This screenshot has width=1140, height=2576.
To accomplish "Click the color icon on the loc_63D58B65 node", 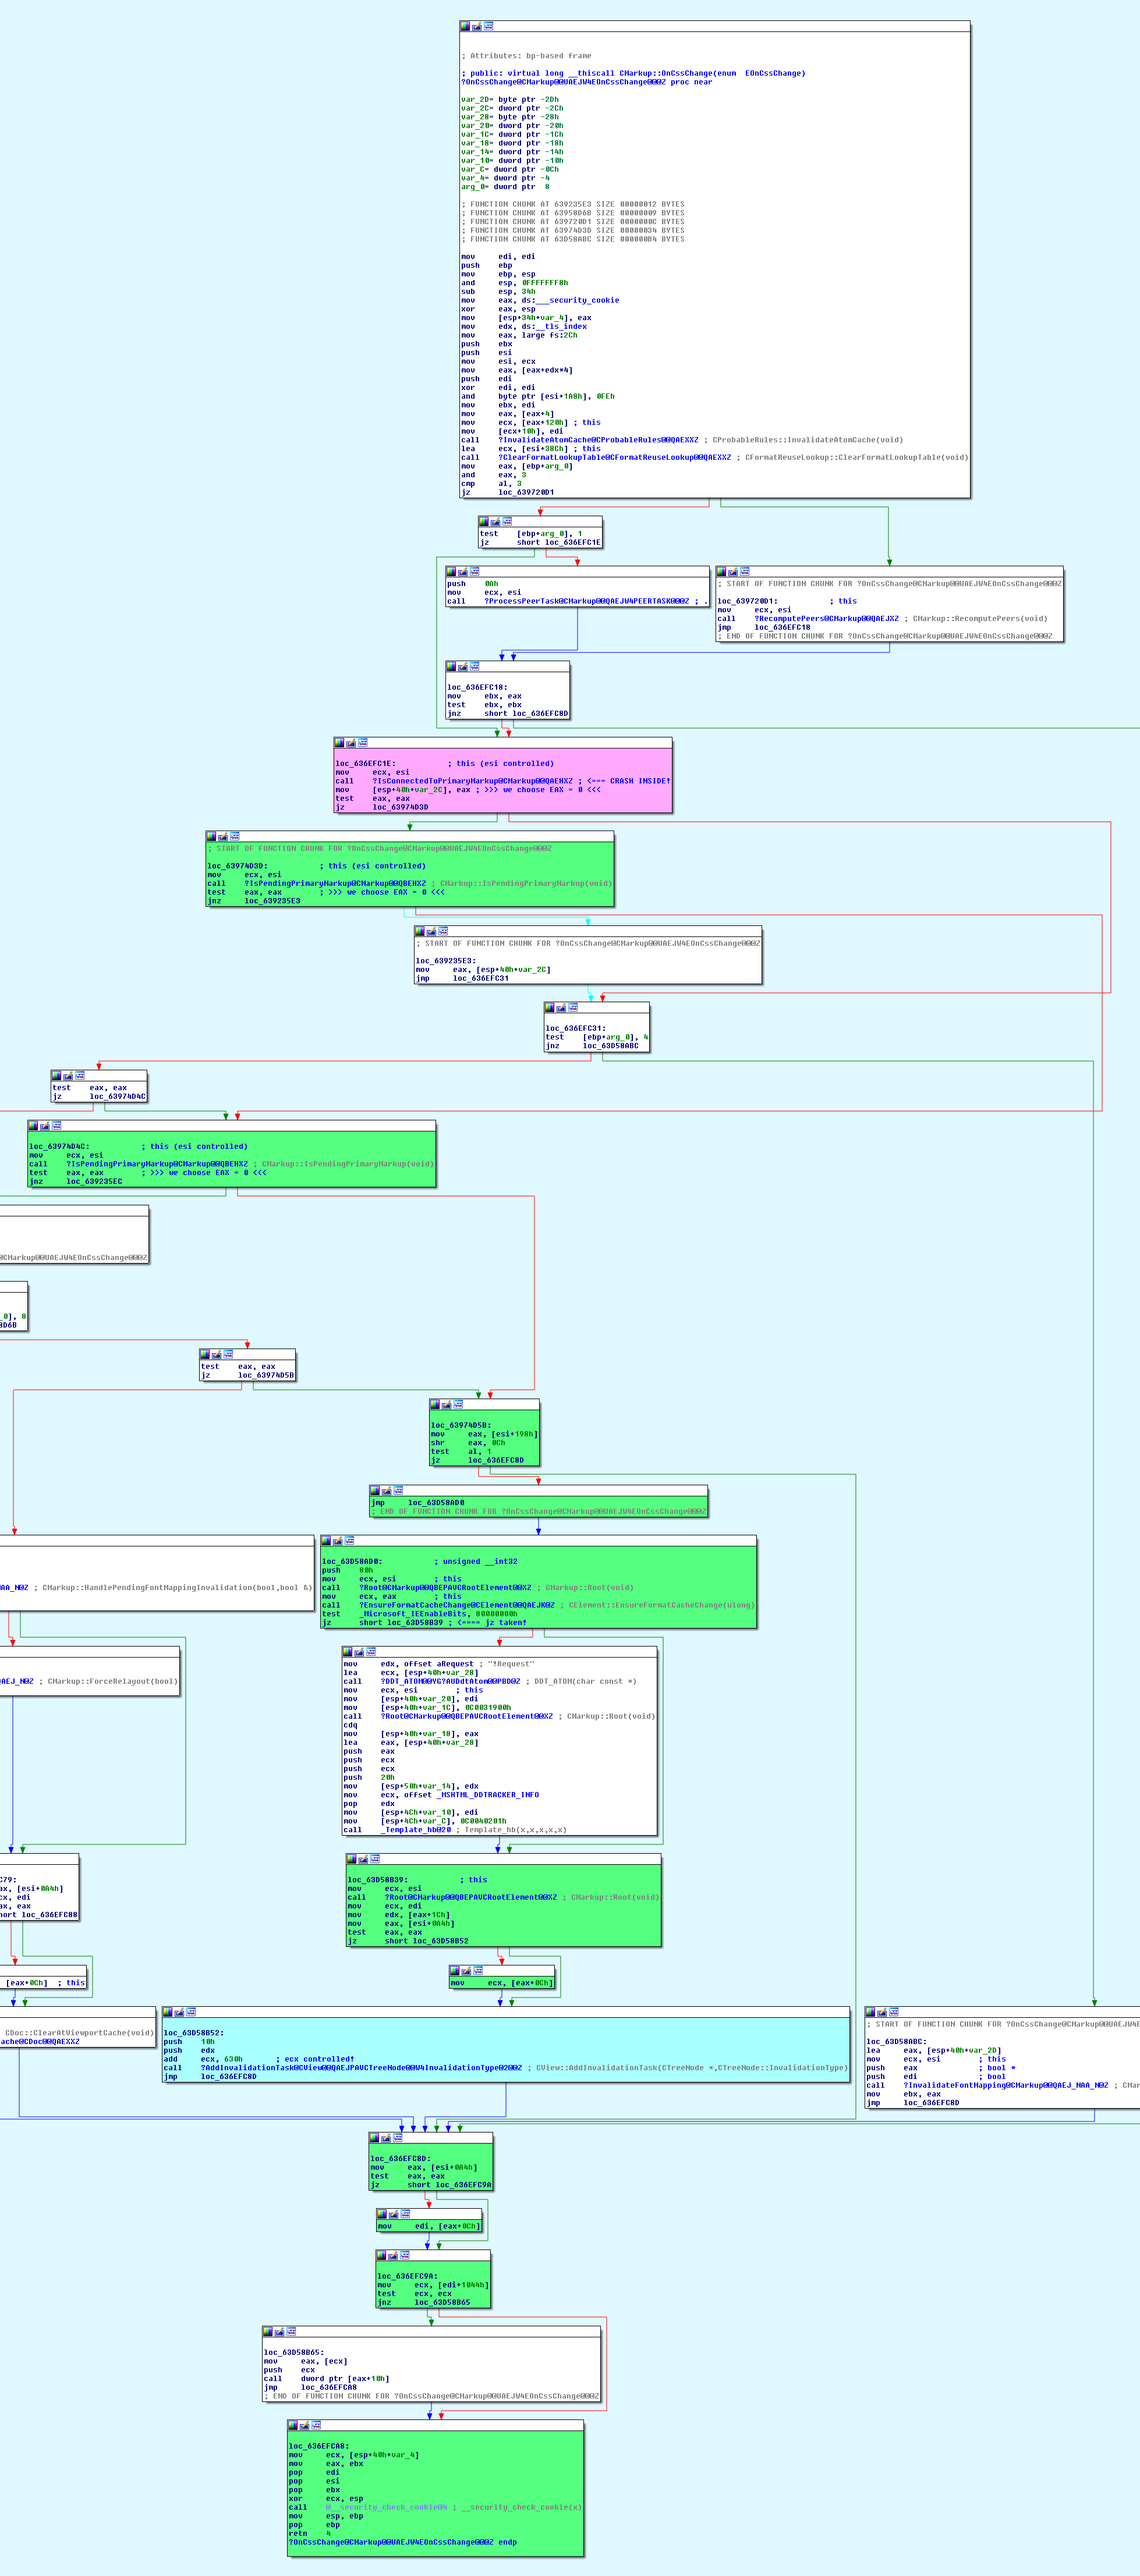I will pyautogui.click(x=267, y=2332).
